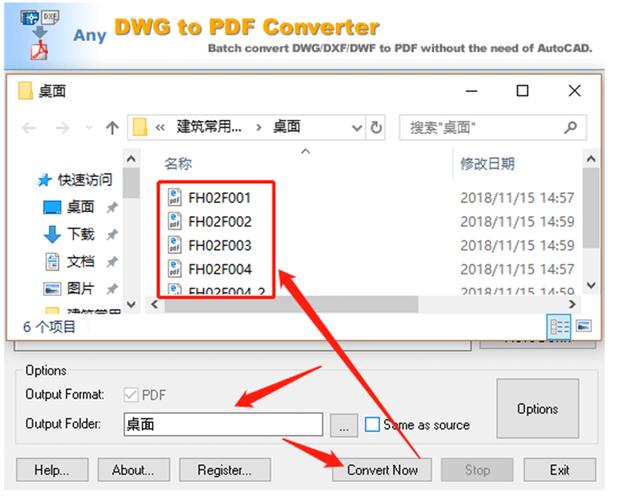Click the search magnifier icon
Image resolution: width=625 pixels, height=500 pixels.
[570, 128]
